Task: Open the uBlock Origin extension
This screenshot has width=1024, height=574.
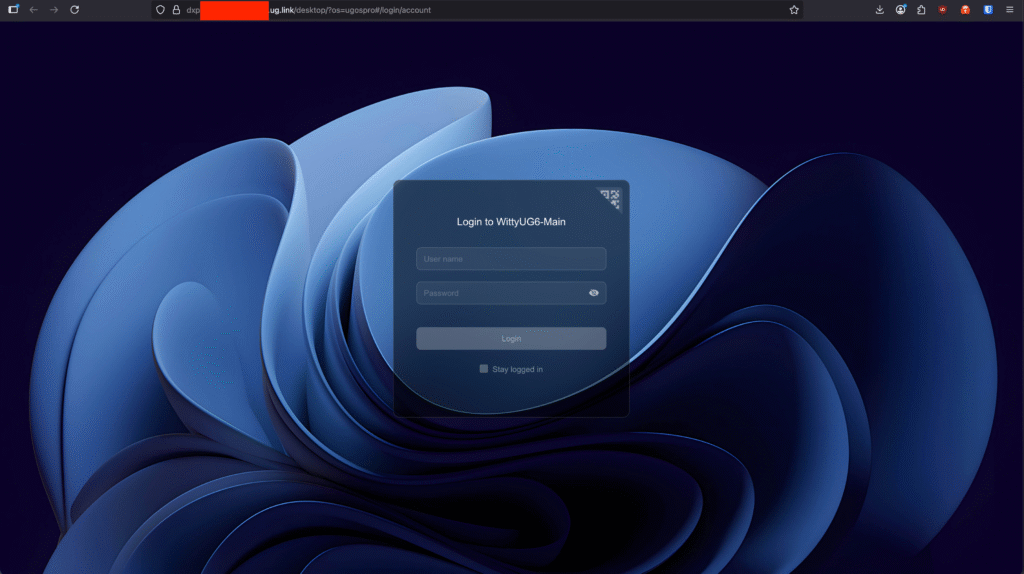Action: pyautogui.click(x=943, y=10)
